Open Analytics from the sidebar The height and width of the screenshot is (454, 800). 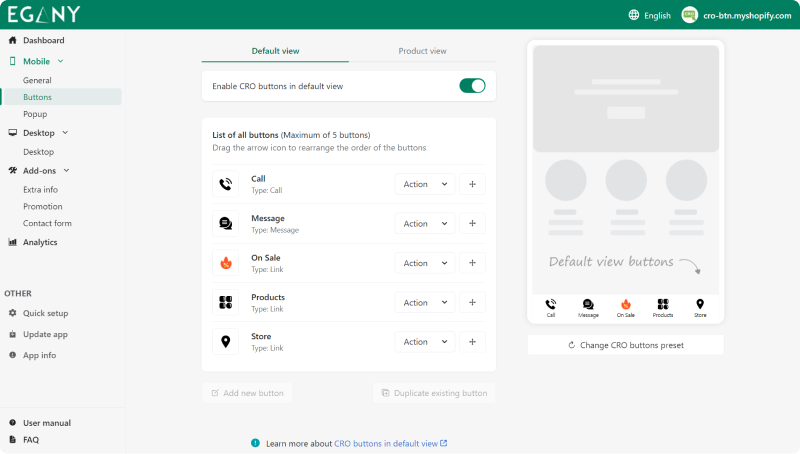[40, 242]
